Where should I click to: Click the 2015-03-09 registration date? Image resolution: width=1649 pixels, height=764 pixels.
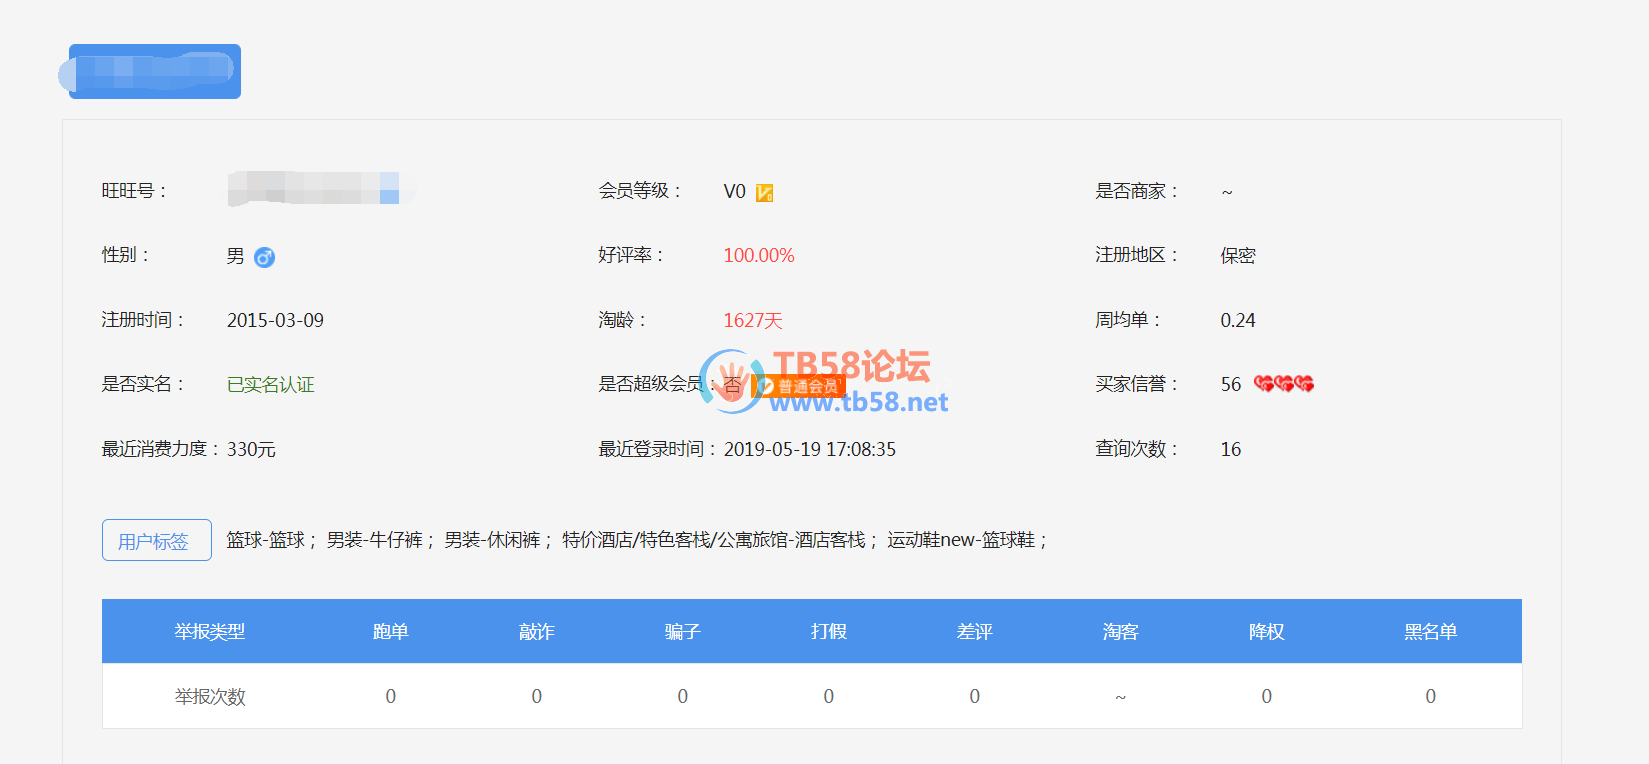pyautogui.click(x=275, y=321)
